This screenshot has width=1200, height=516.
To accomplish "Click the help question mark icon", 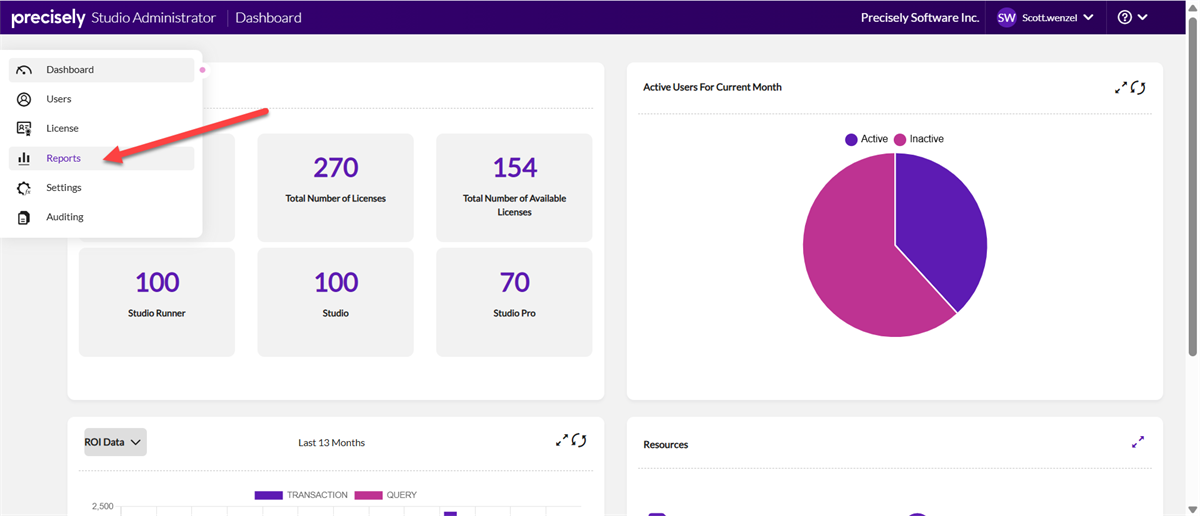I will tap(1125, 17).
